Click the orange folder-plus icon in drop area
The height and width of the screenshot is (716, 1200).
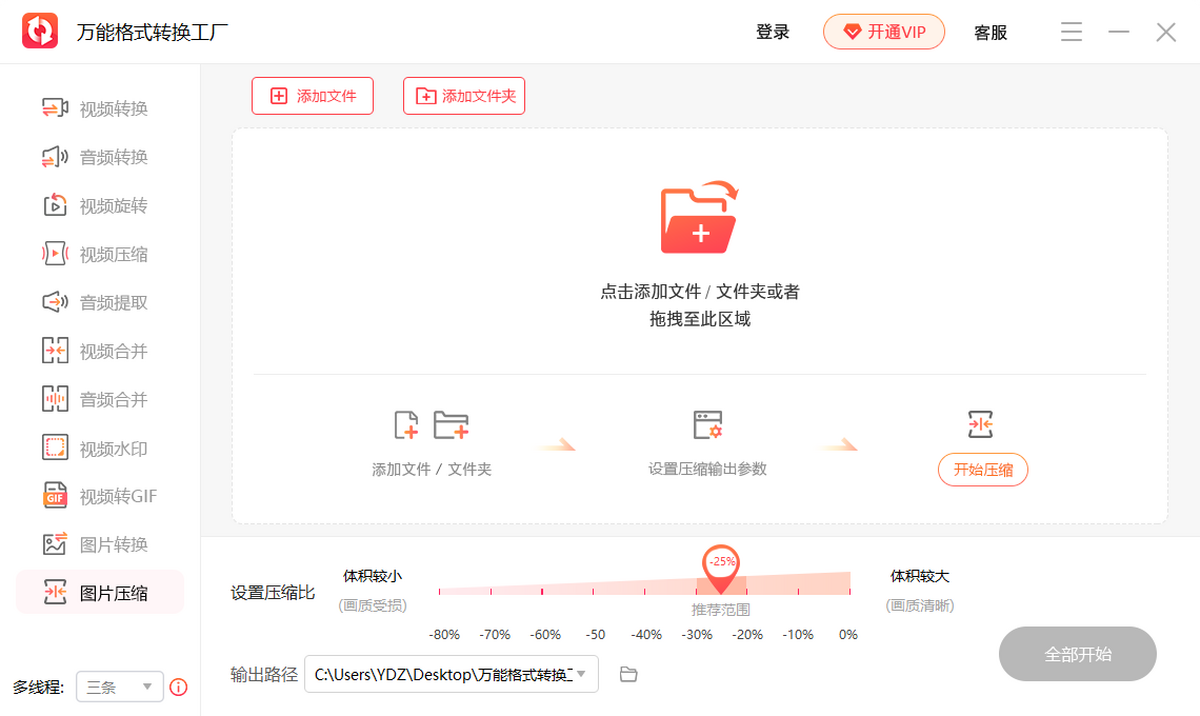(699, 218)
